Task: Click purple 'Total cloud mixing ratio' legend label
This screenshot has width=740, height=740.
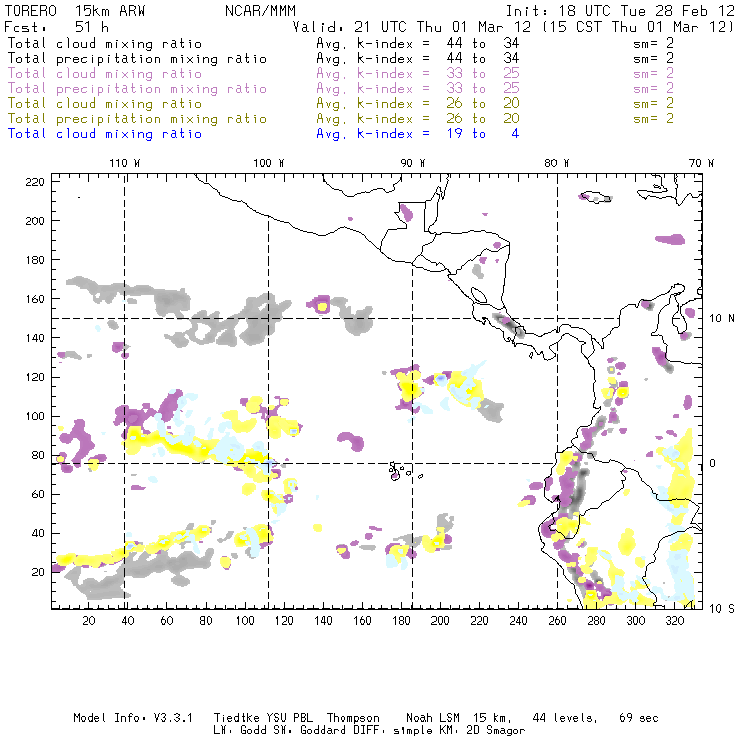Action: [105, 74]
